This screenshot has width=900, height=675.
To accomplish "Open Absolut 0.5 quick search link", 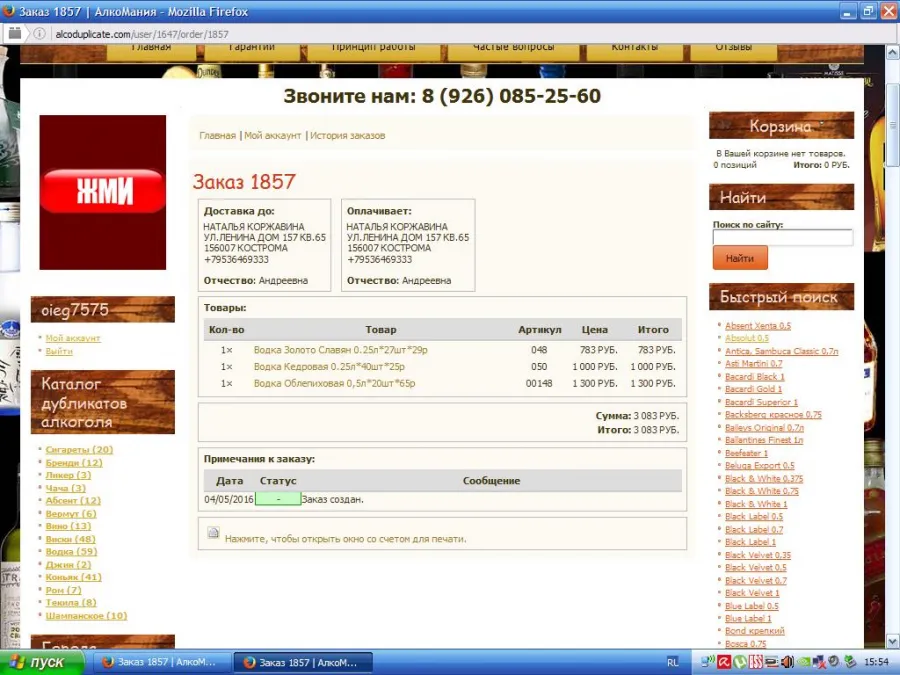I will (747, 338).
